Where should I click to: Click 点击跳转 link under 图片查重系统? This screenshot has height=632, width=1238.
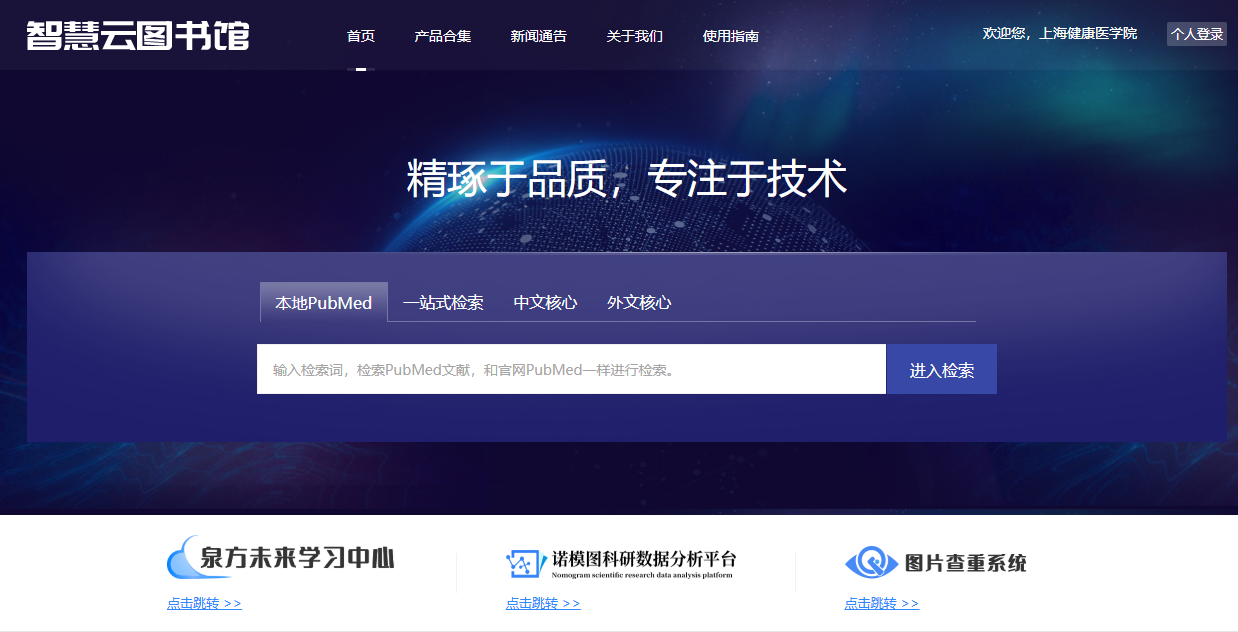click(x=881, y=603)
